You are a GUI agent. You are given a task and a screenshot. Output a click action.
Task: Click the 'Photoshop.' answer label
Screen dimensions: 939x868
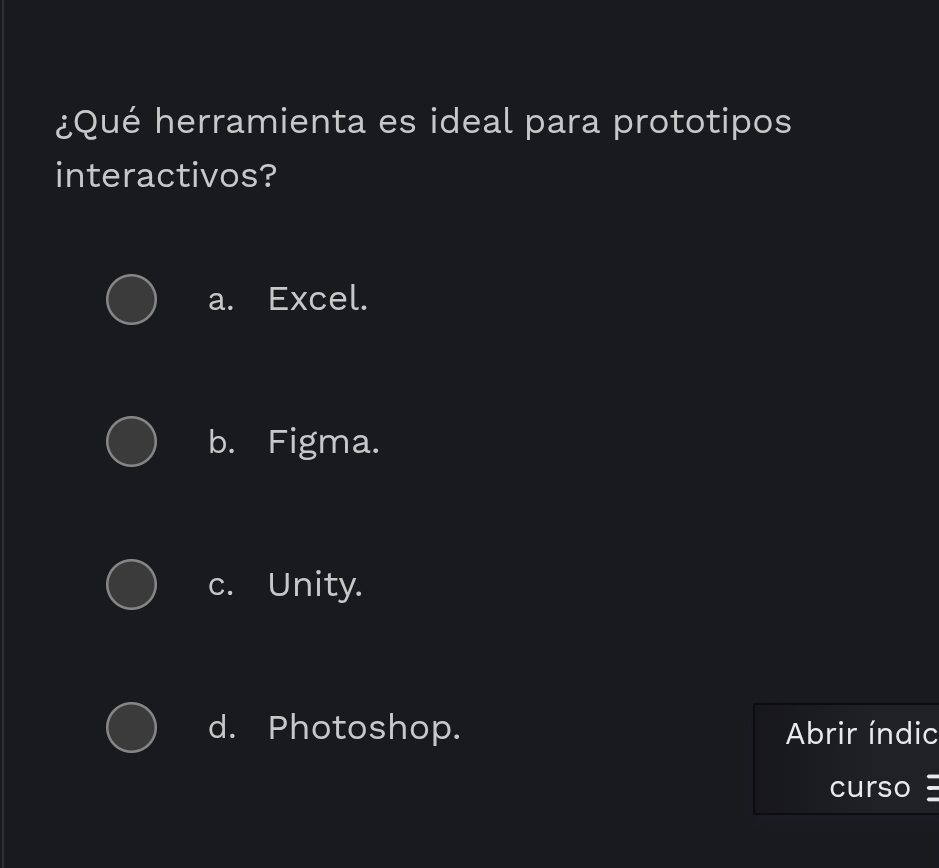364,728
